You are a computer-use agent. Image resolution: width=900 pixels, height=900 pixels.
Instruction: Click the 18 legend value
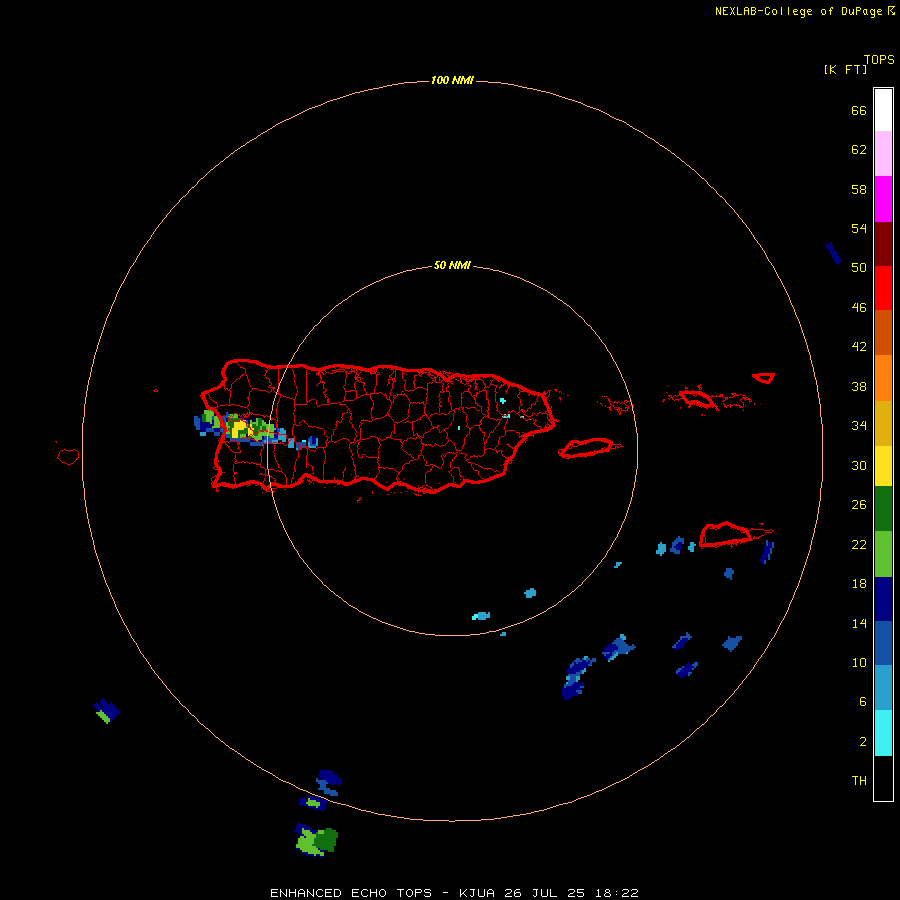coord(859,584)
